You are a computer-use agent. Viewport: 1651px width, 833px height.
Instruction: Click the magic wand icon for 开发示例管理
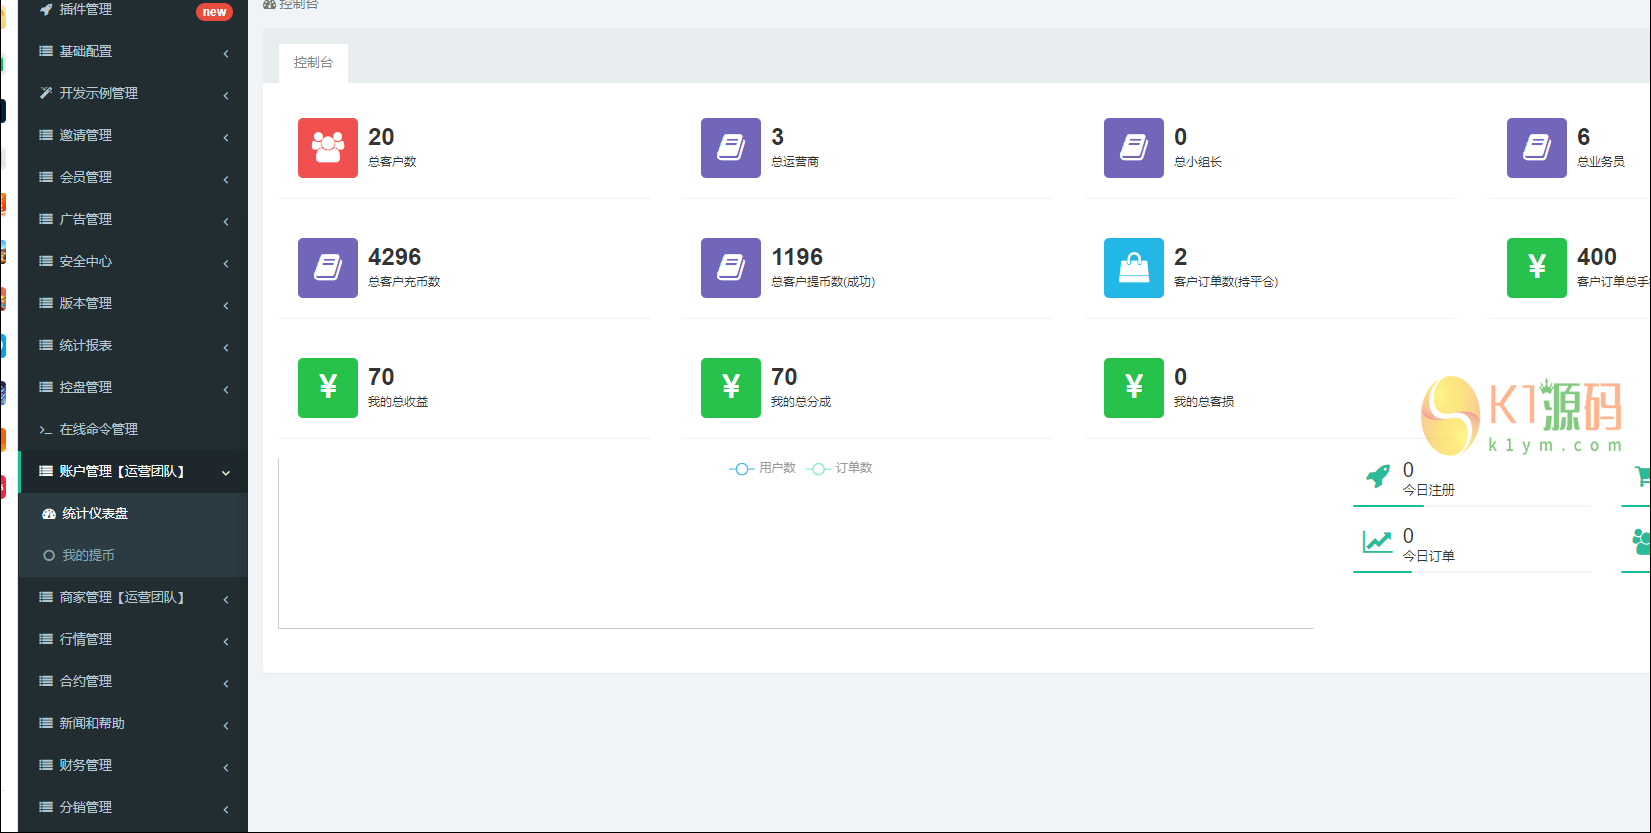[46, 93]
